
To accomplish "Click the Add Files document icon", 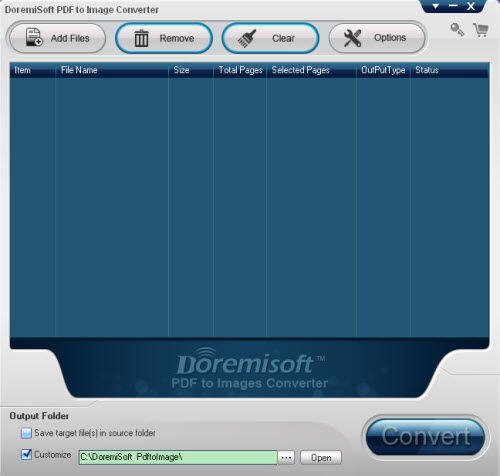I will pyautogui.click(x=34, y=37).
